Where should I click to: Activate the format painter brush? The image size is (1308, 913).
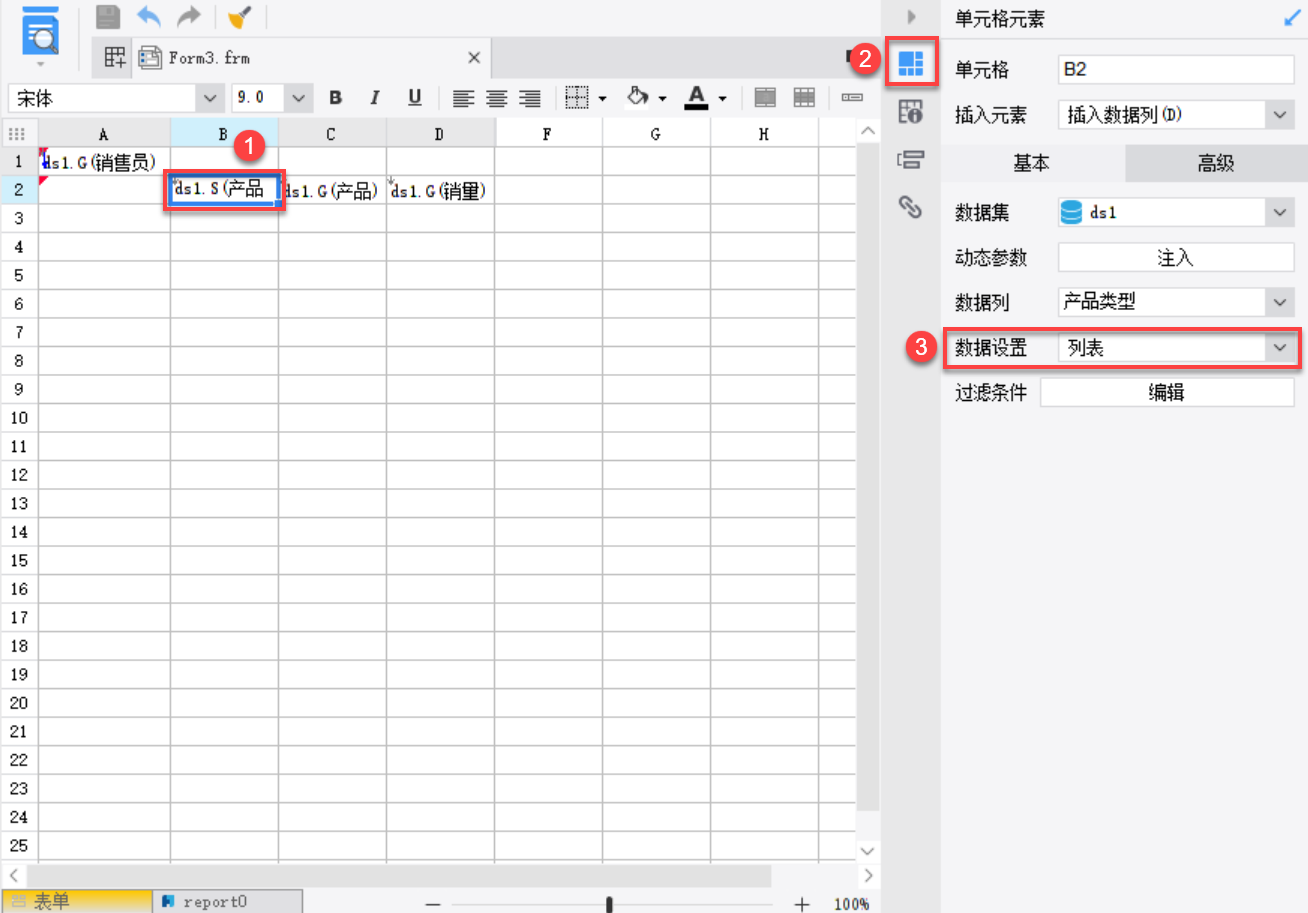[238, 17]
